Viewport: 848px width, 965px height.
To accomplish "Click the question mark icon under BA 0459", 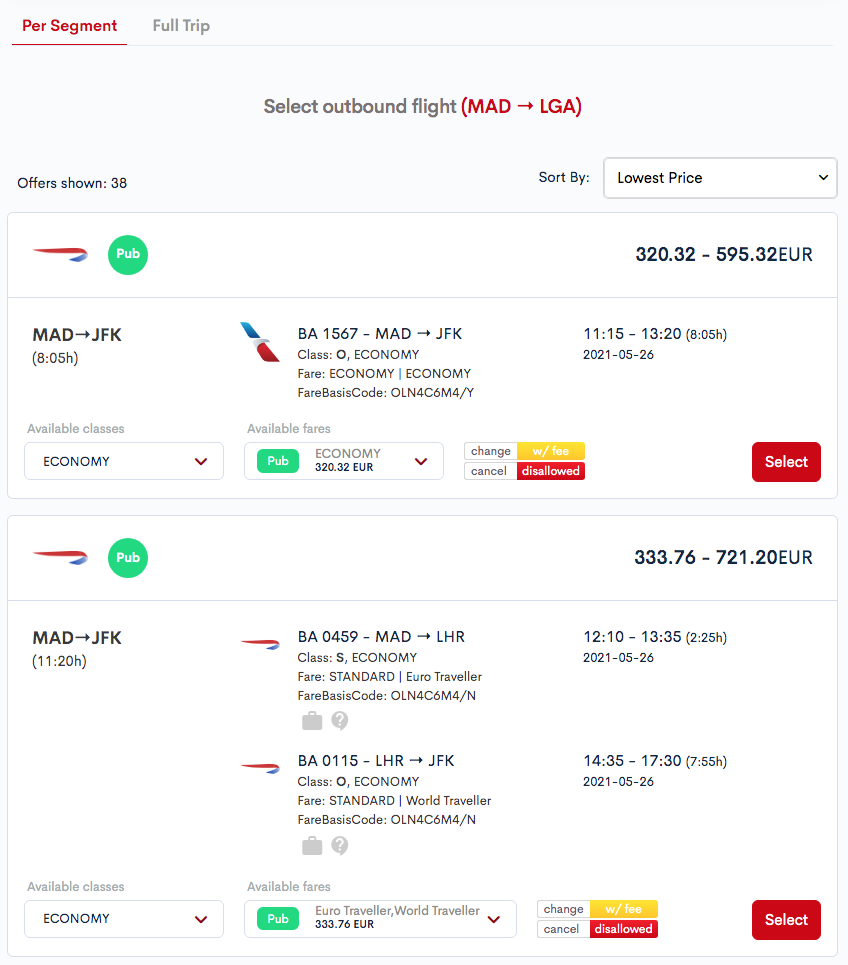I will click(x=340, y=720).
